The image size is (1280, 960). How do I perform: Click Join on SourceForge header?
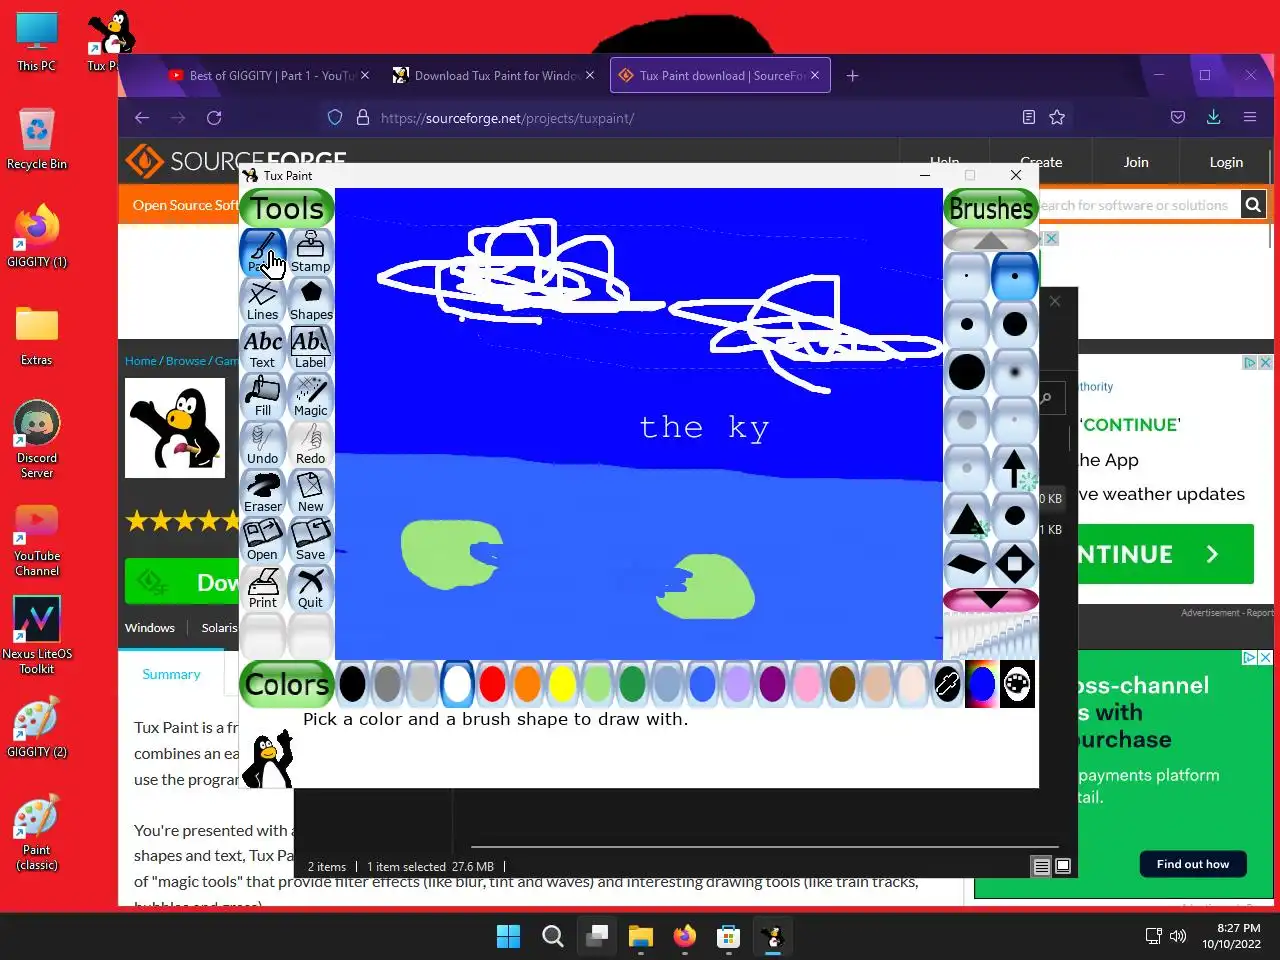click(1136, 162)
